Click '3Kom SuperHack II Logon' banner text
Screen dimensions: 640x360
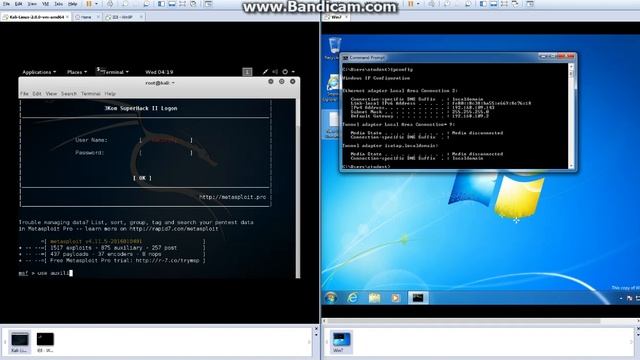tap(141, 108)
